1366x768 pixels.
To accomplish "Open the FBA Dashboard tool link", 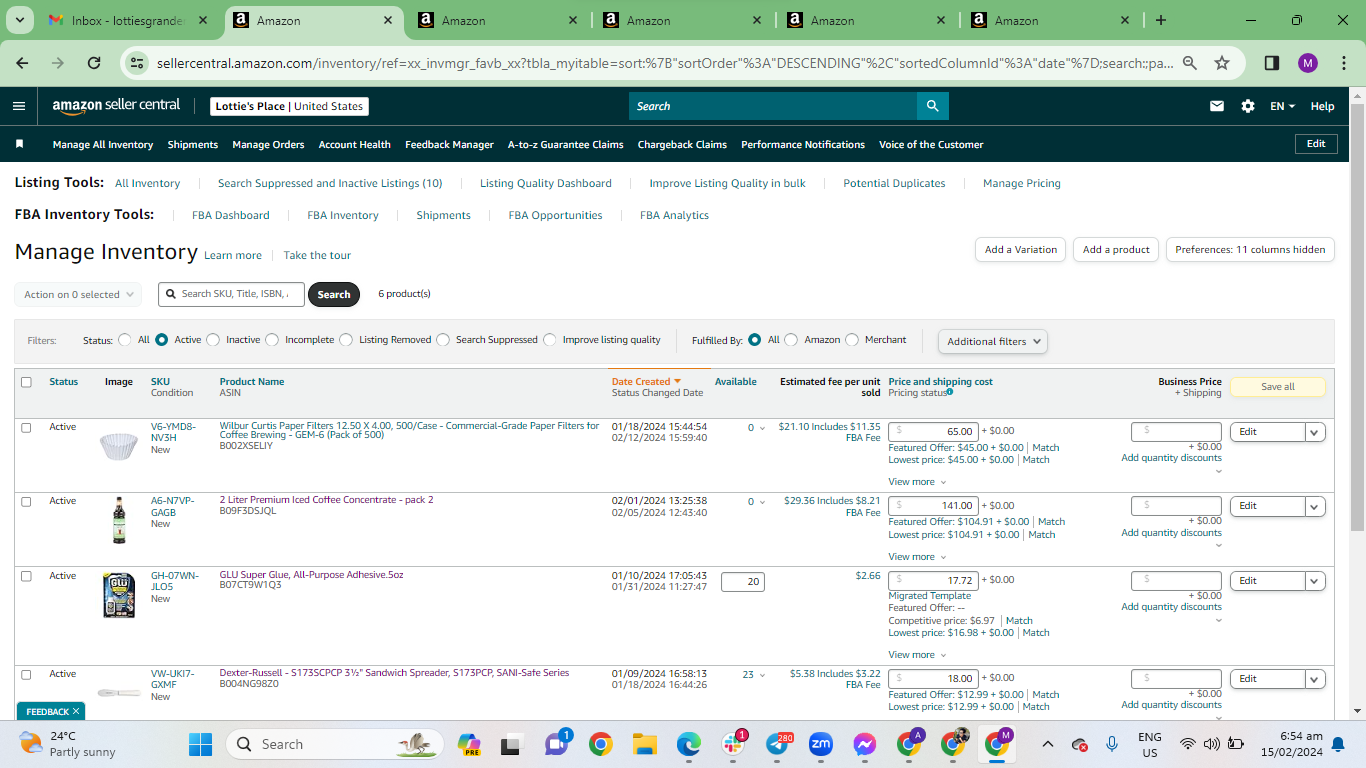I will click(x=231, y=215).
